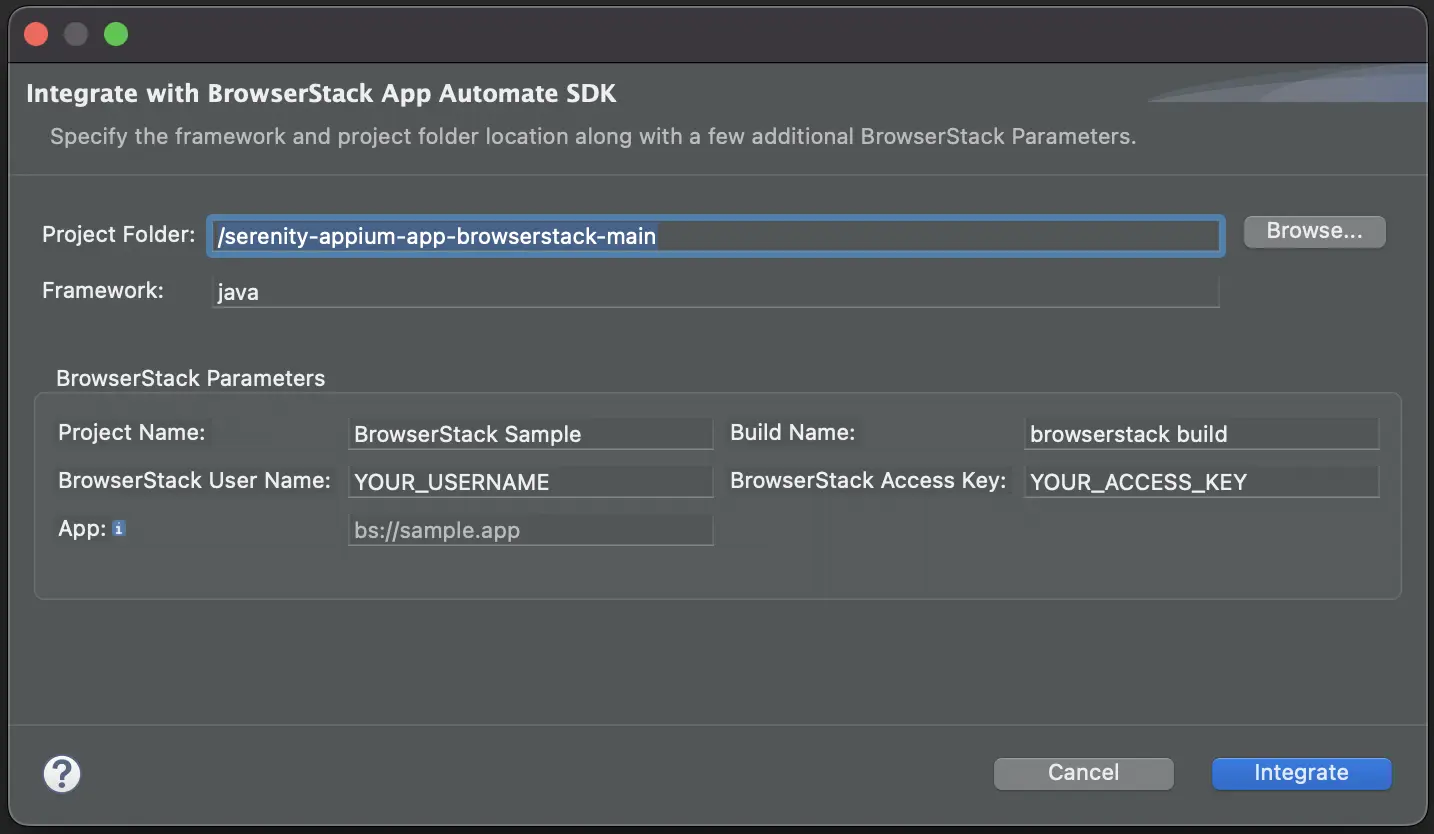Viewport: 1434px width, 834px height.
Task: Click into the Build Name field
Action: [x=1201, y=434]
